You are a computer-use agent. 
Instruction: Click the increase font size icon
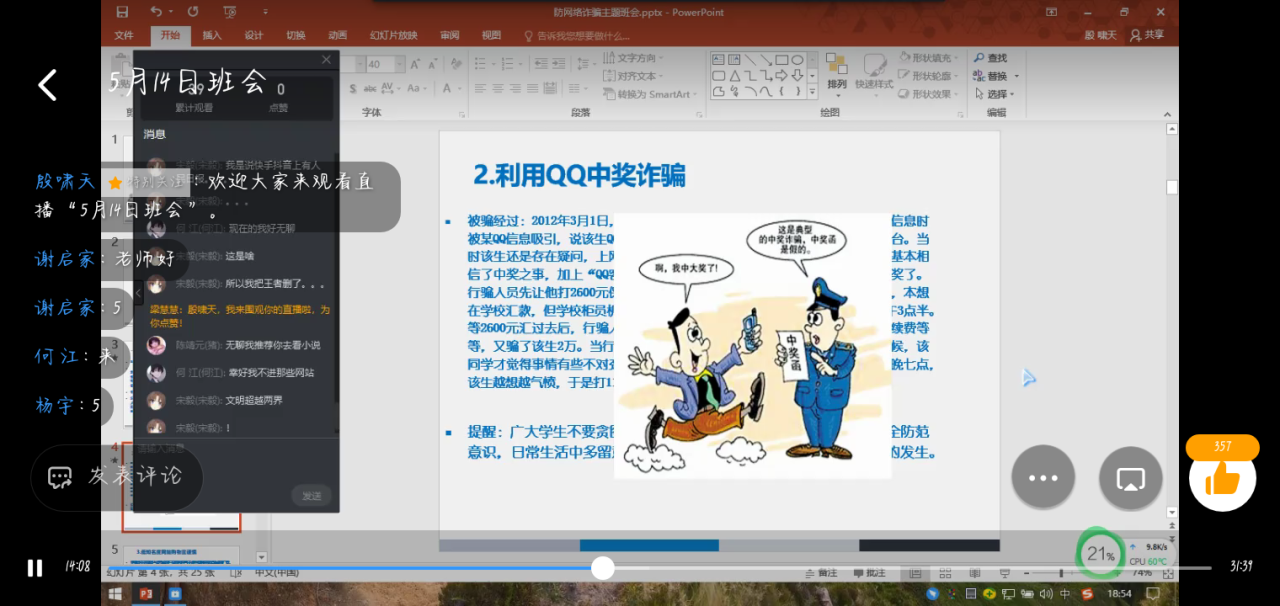[x=415, y=64]
